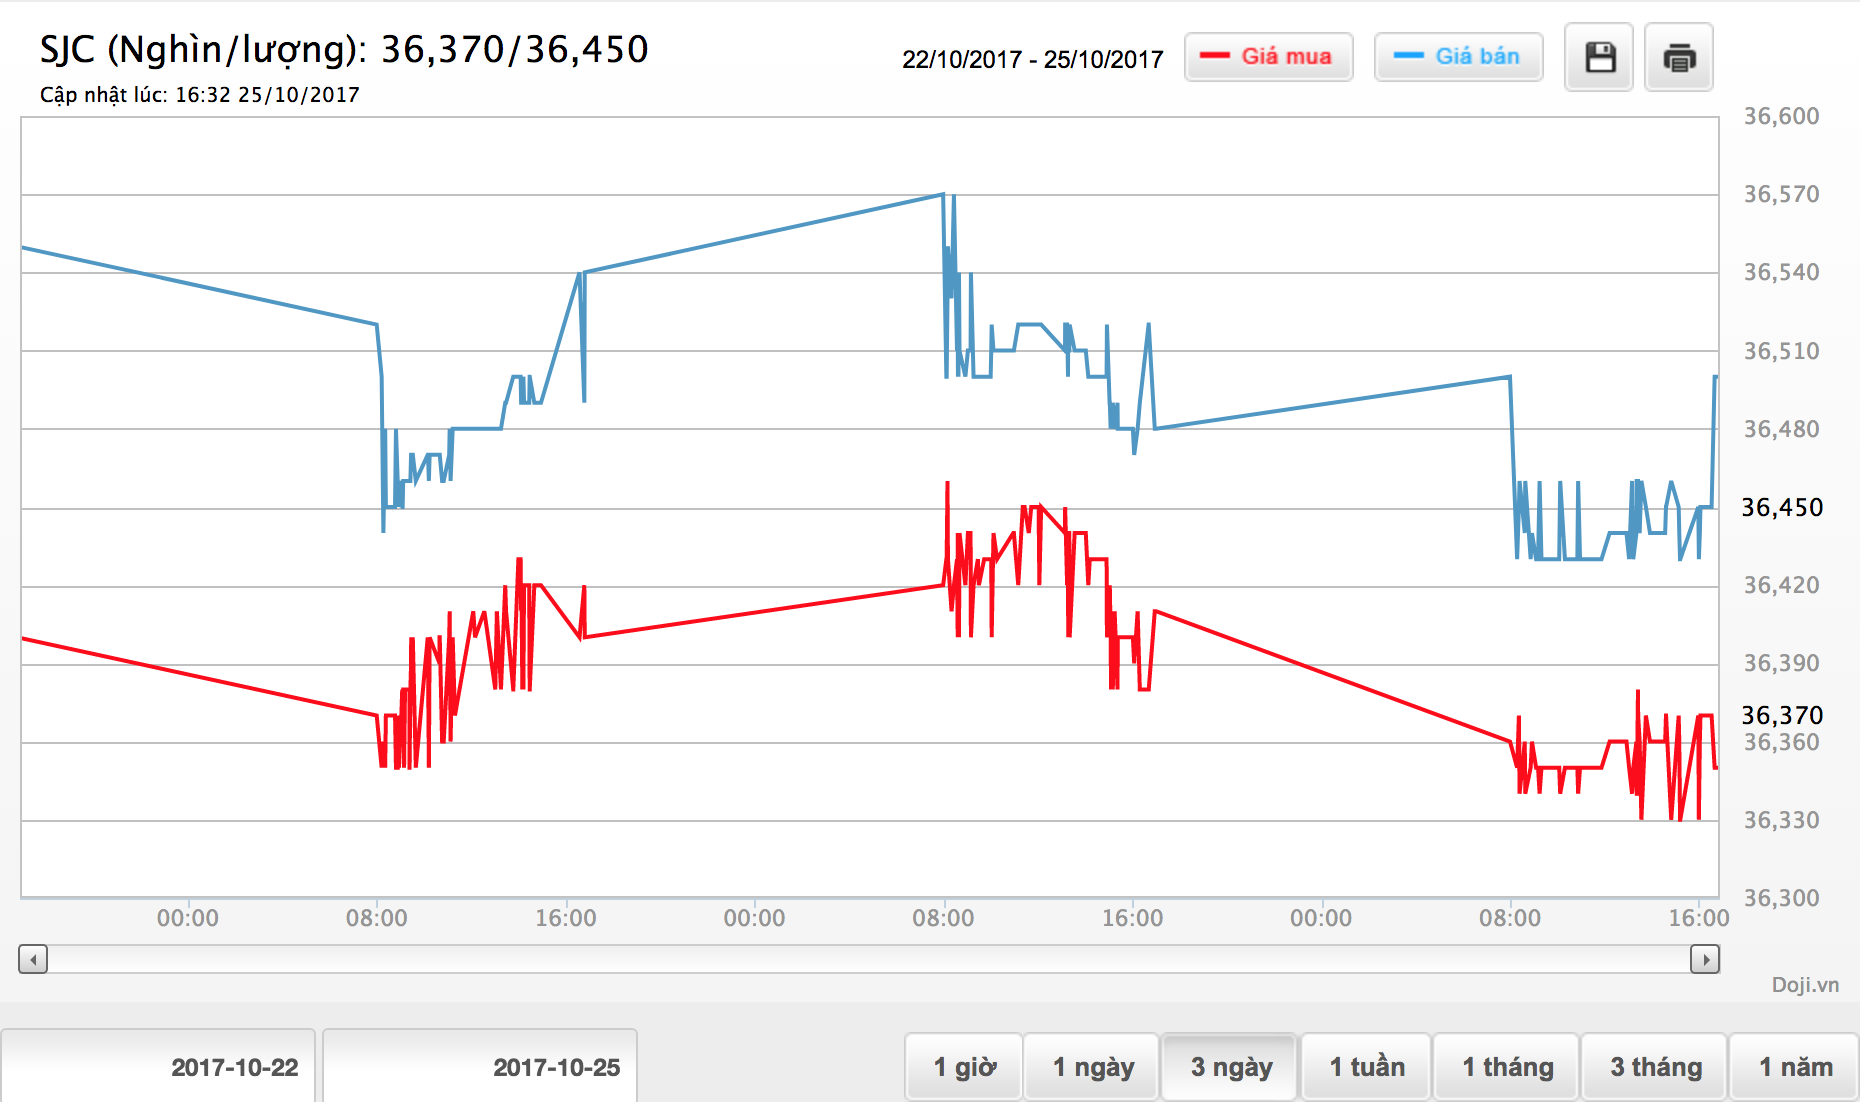
Task: Select the 1 ngày time range
Action: [x=1092, y=1067]
